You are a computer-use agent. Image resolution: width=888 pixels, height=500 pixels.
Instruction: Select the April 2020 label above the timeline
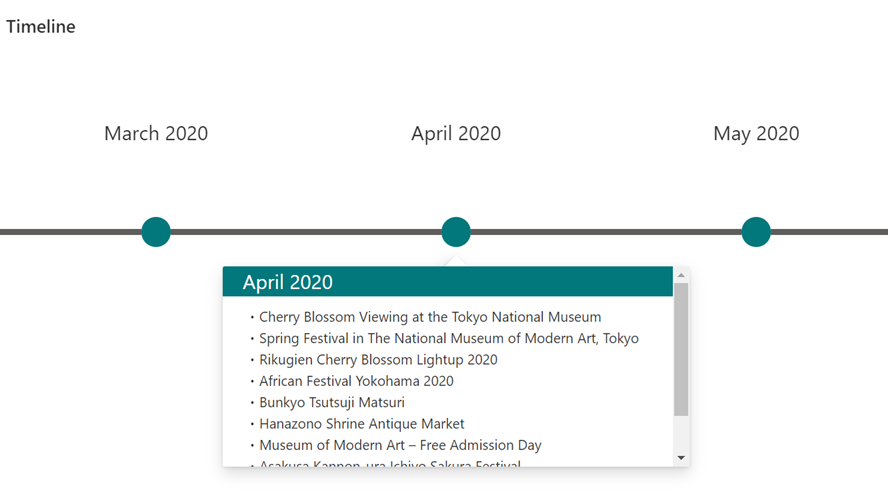click(x=456, y=134)
